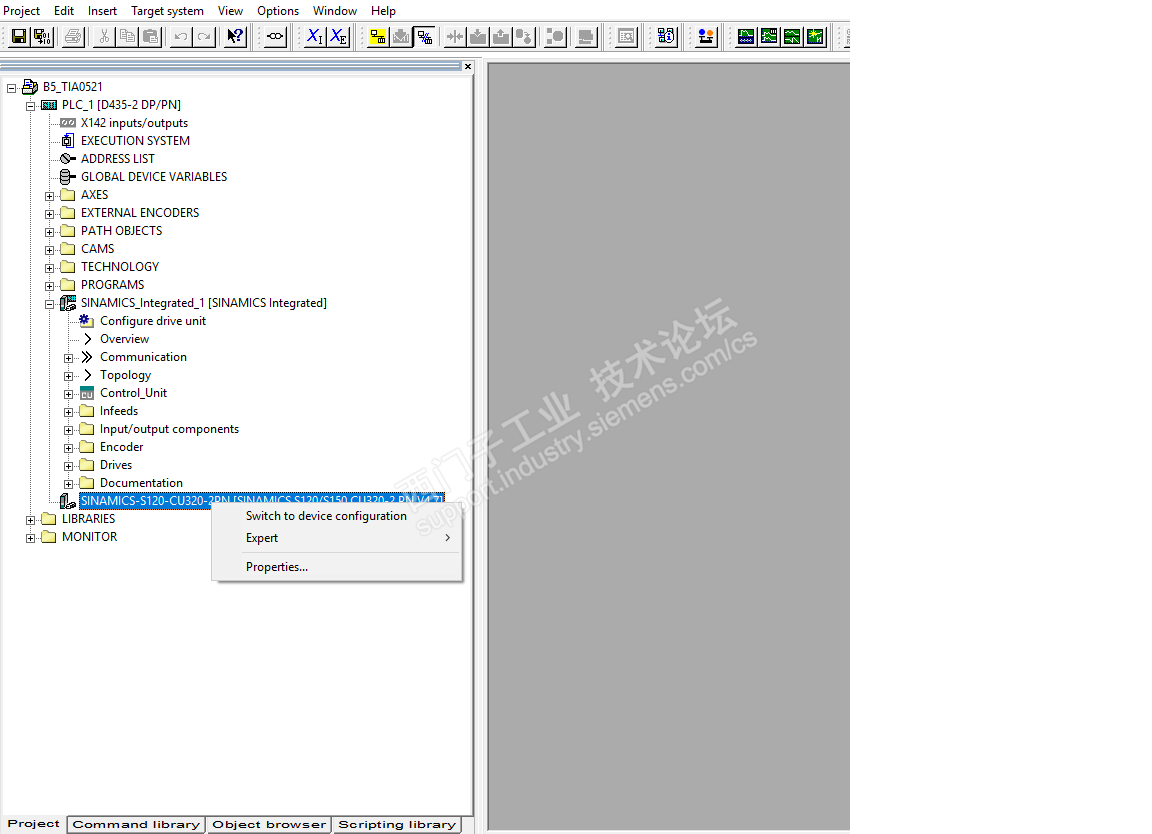Expand the LIBRARIES folder node
Viewport: 1152px width, 834px height.
(x=30, y=520)
